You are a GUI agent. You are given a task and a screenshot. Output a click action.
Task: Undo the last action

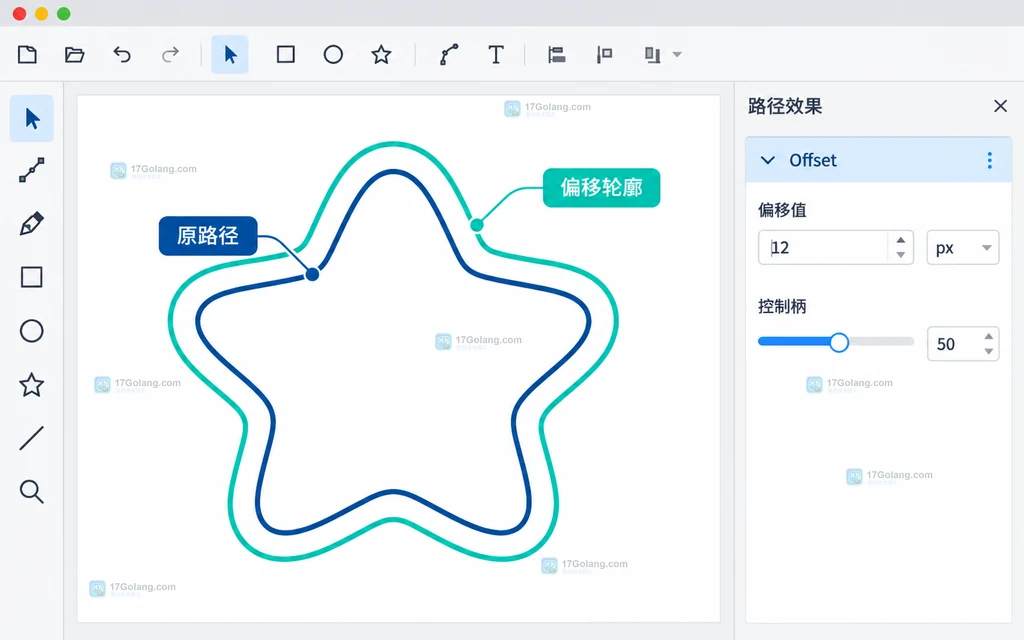(x=122, y=55)
